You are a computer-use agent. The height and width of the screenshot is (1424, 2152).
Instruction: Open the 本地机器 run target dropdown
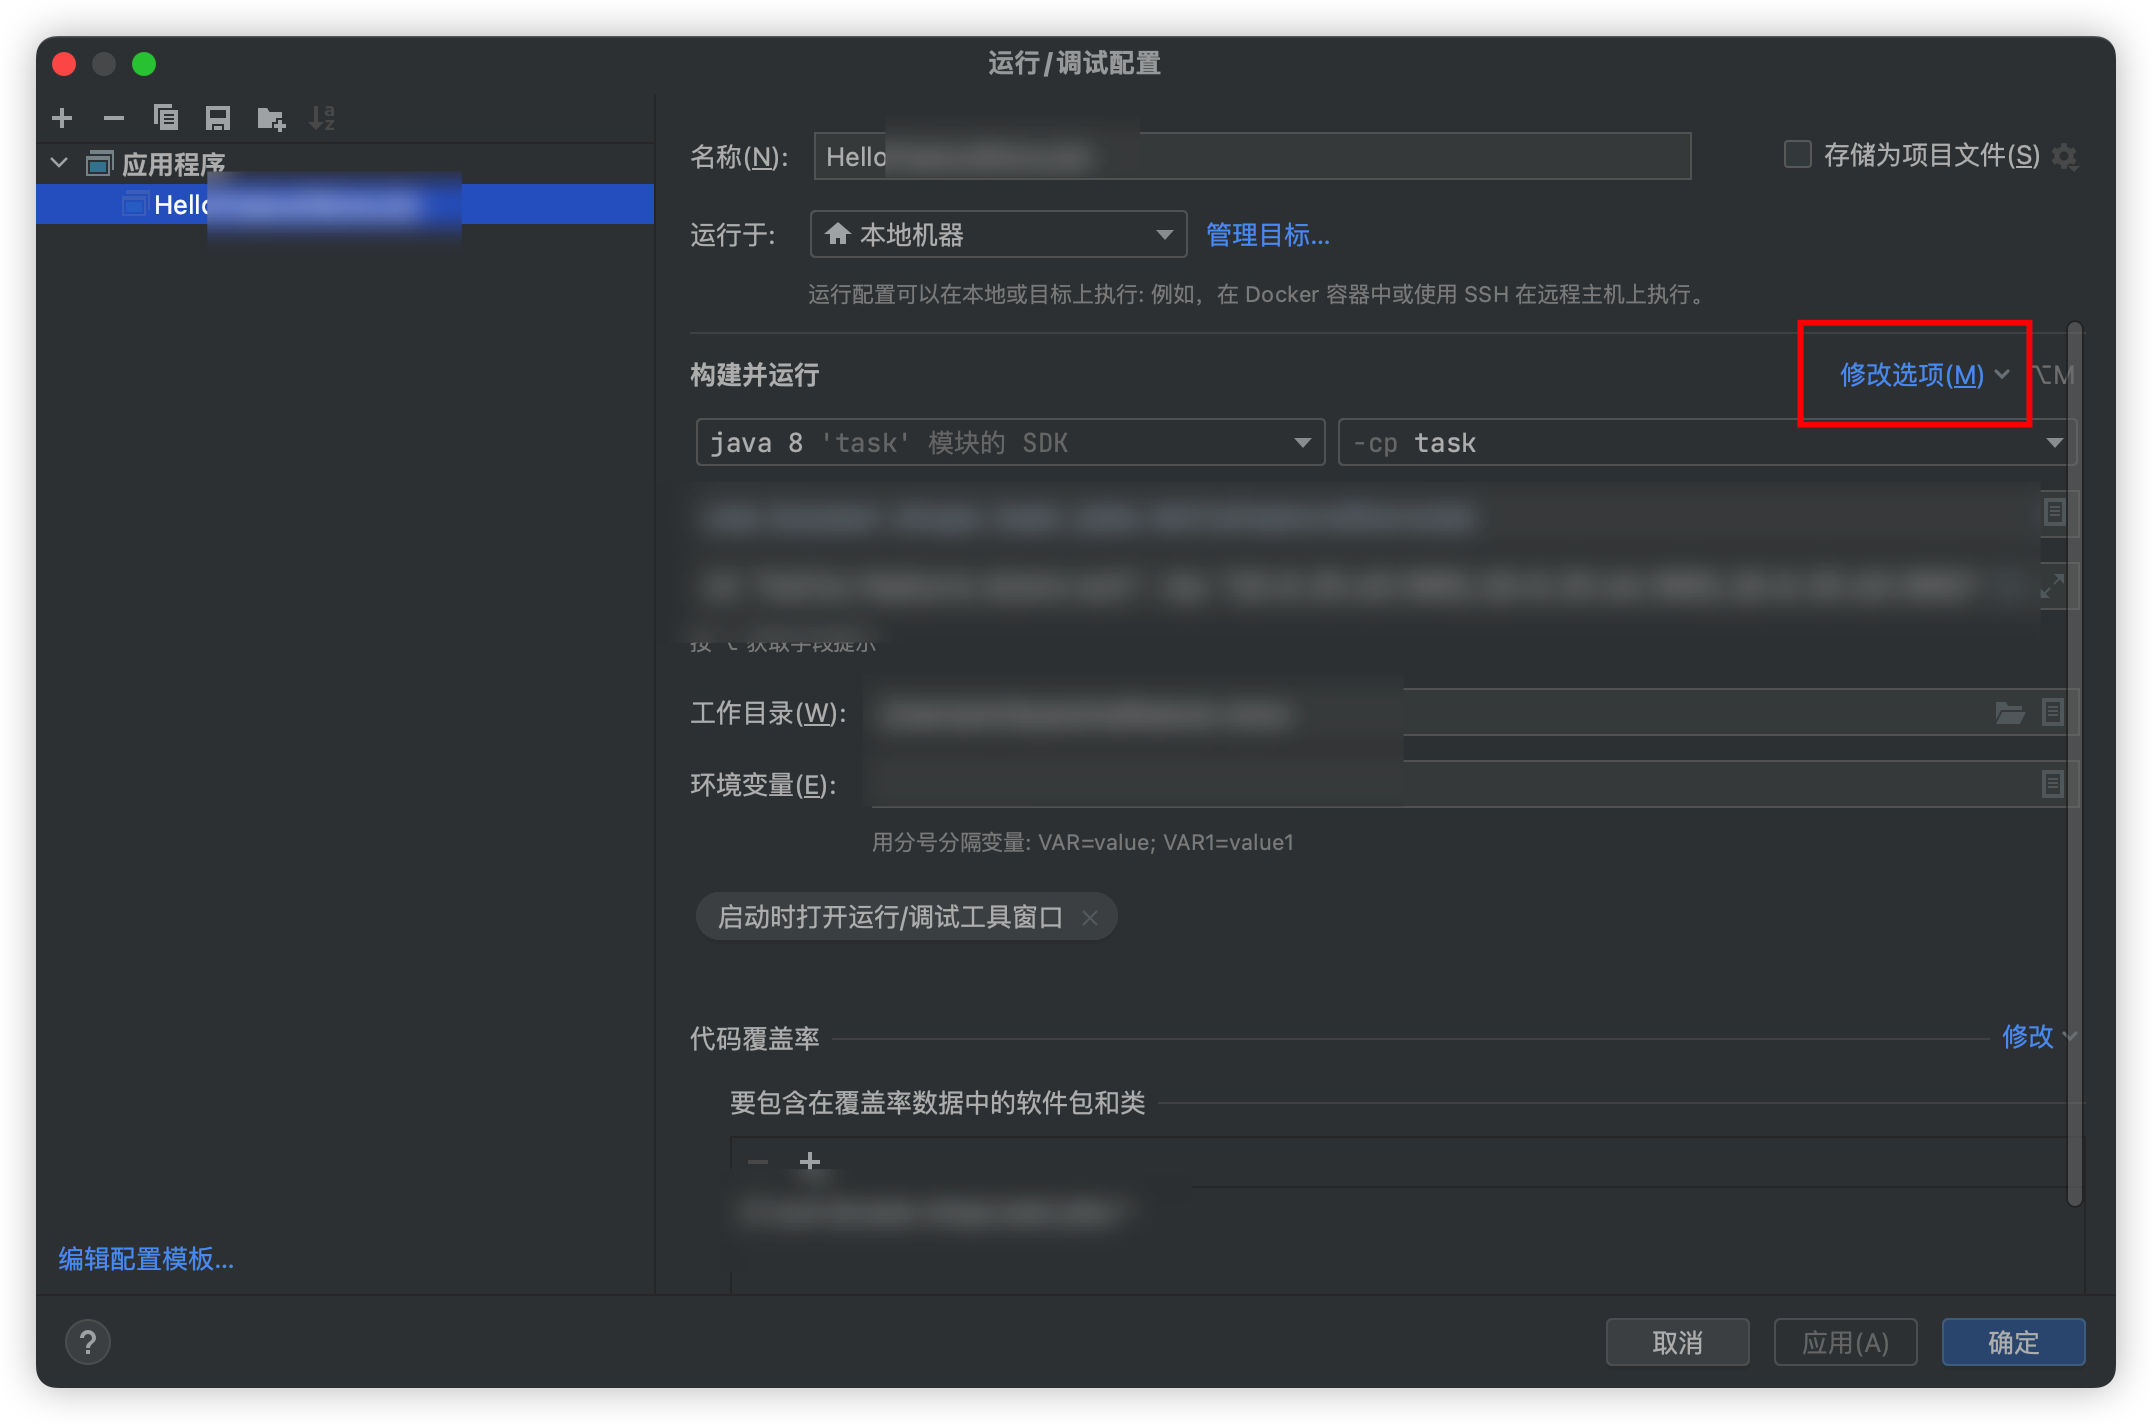998,235
